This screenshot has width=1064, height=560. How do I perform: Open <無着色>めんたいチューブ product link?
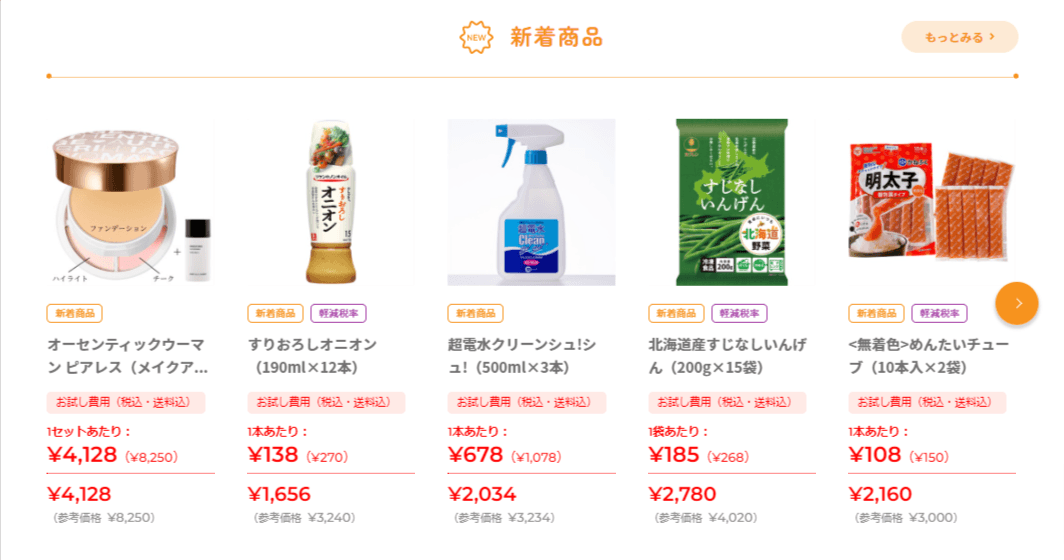[928, 356]
